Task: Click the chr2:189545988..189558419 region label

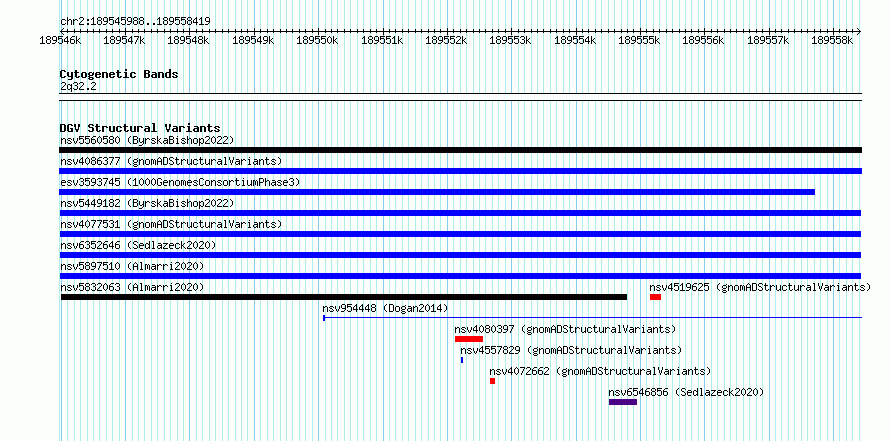Action: 136,21
